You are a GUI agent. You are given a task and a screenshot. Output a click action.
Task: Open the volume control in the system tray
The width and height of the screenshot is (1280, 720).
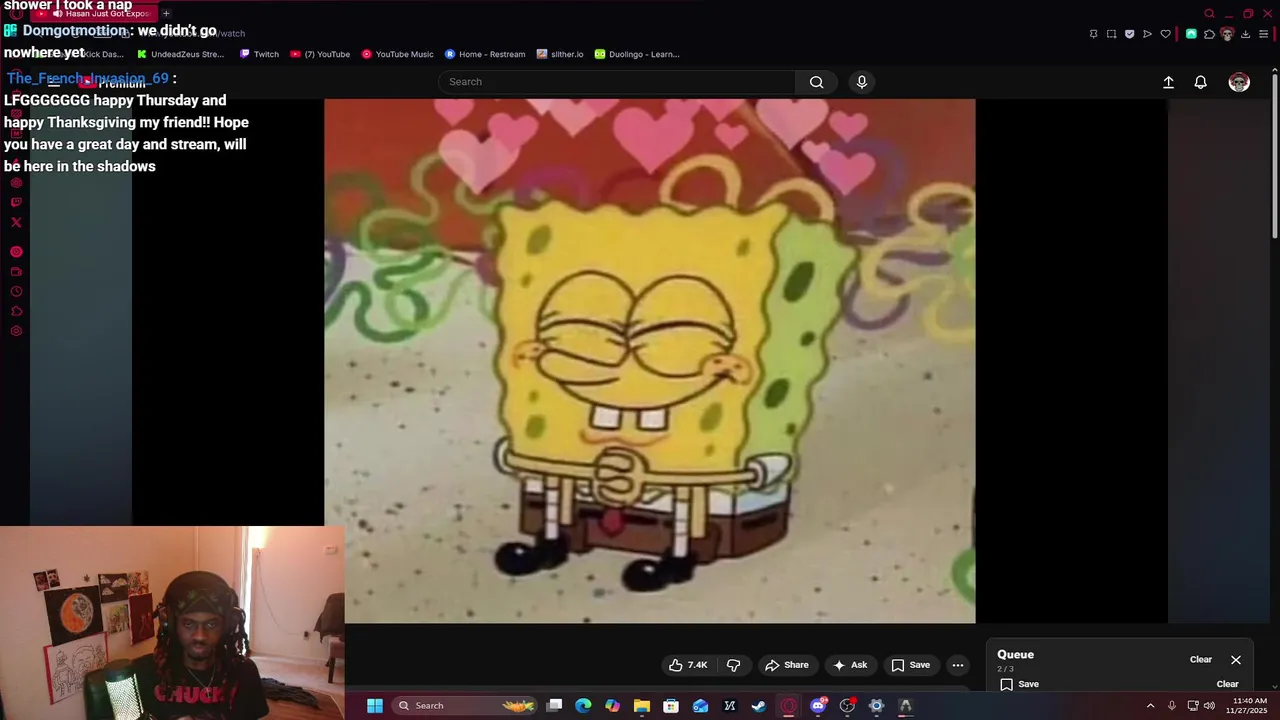1209,706
